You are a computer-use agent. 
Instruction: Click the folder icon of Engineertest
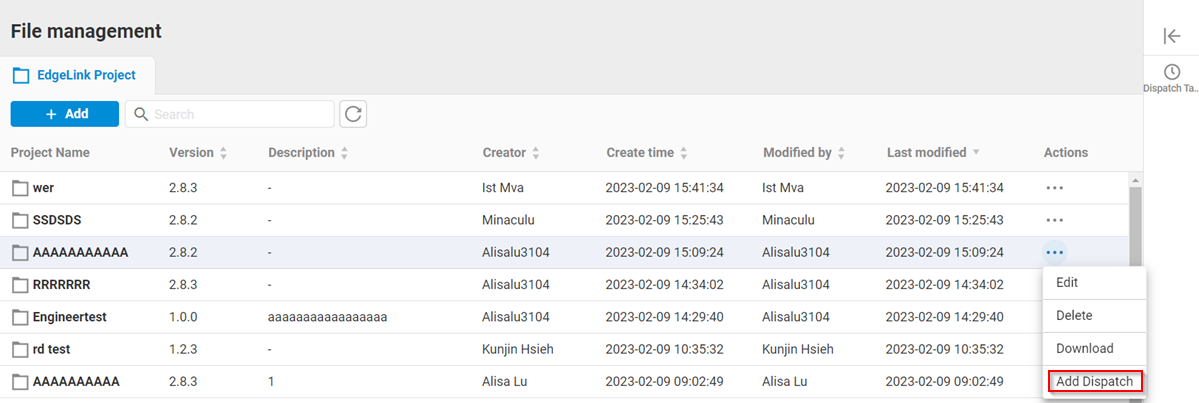(20, 317)
